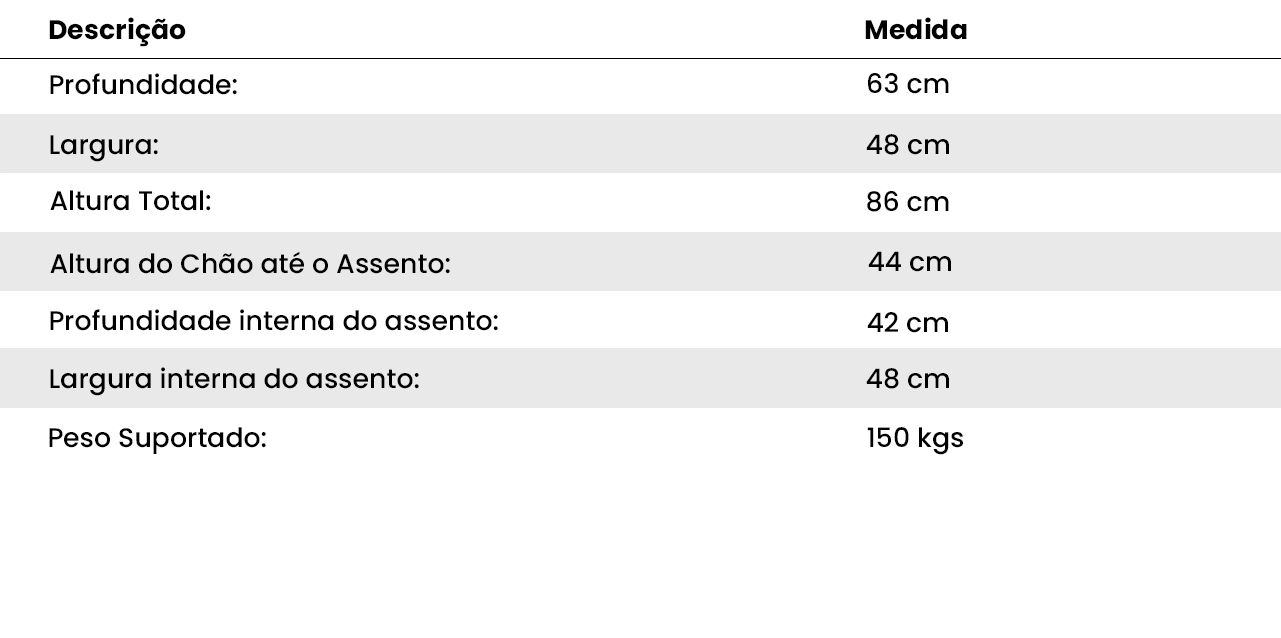Click the Altura Total: label

tap(130, 201)
